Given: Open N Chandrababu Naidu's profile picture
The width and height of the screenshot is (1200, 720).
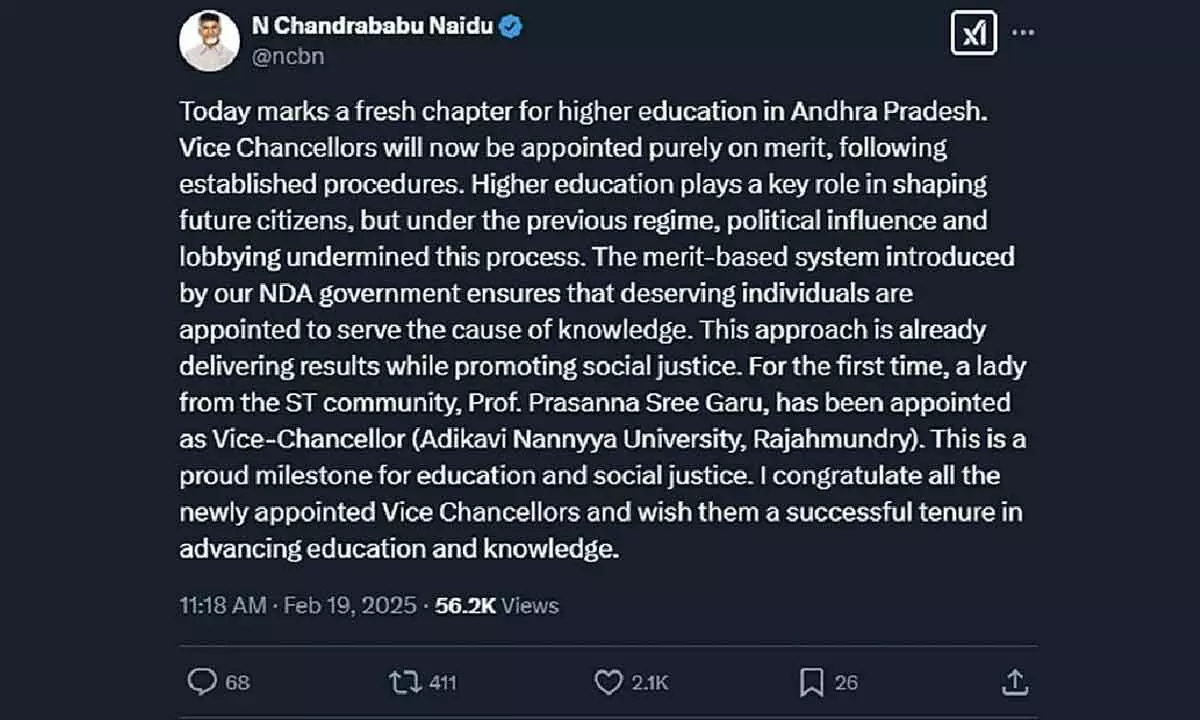Looking at the screenshot, I should 210,42.
